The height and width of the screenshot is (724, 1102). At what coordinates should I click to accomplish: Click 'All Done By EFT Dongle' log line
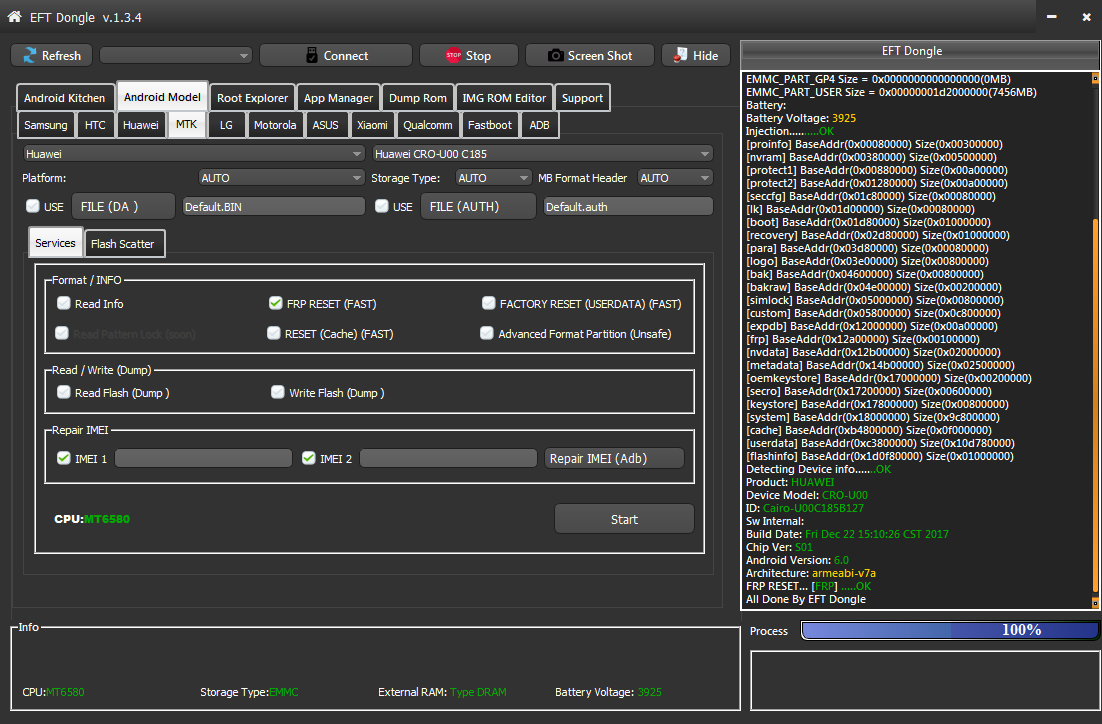pos(805,599)
